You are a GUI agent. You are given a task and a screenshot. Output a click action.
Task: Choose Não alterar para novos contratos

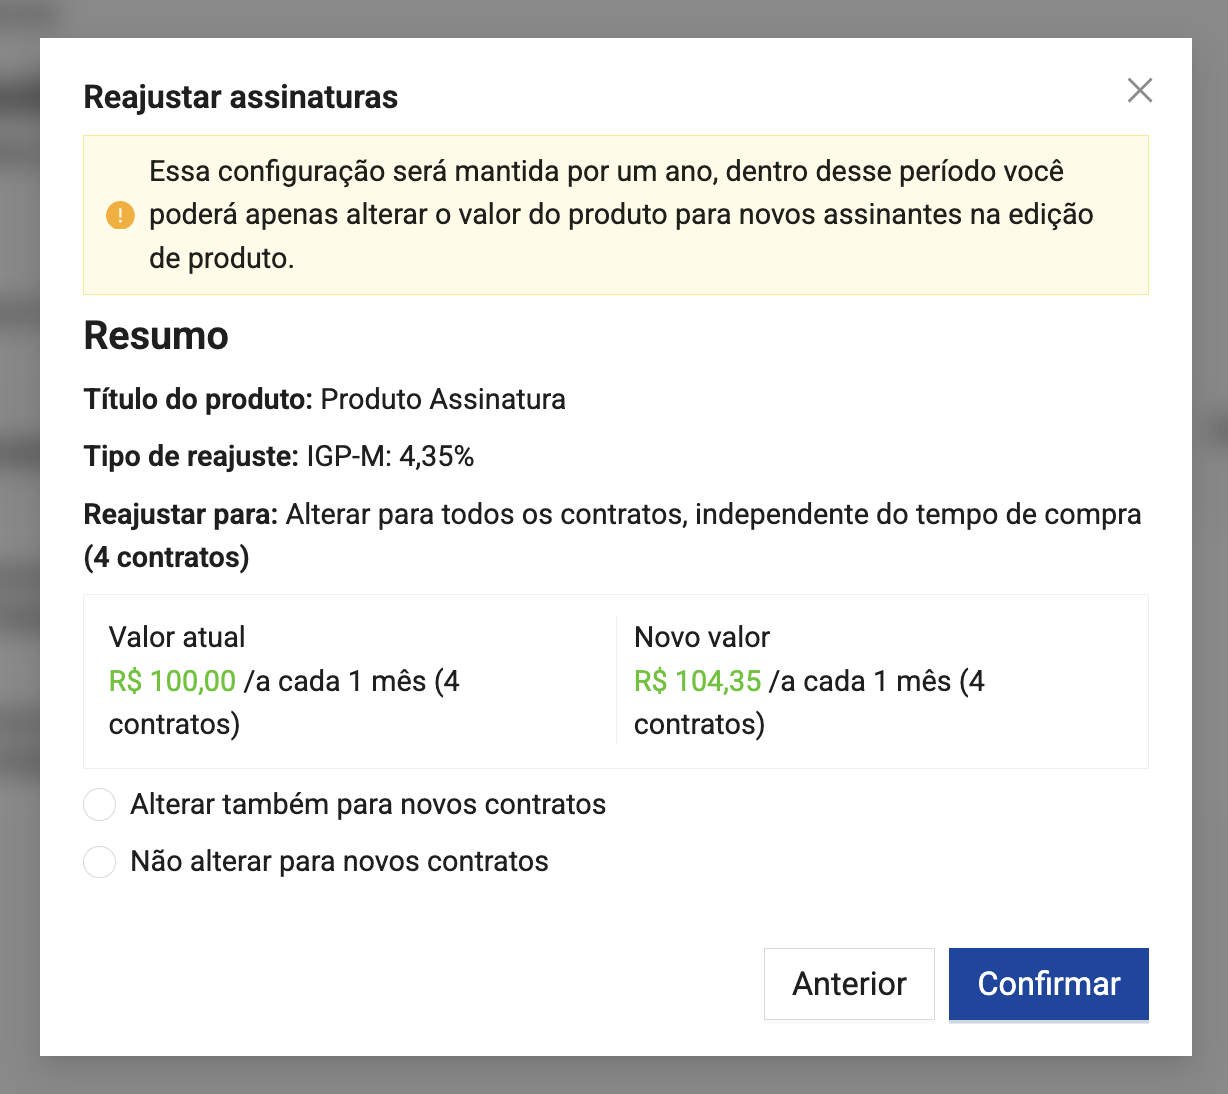[100, 862]
